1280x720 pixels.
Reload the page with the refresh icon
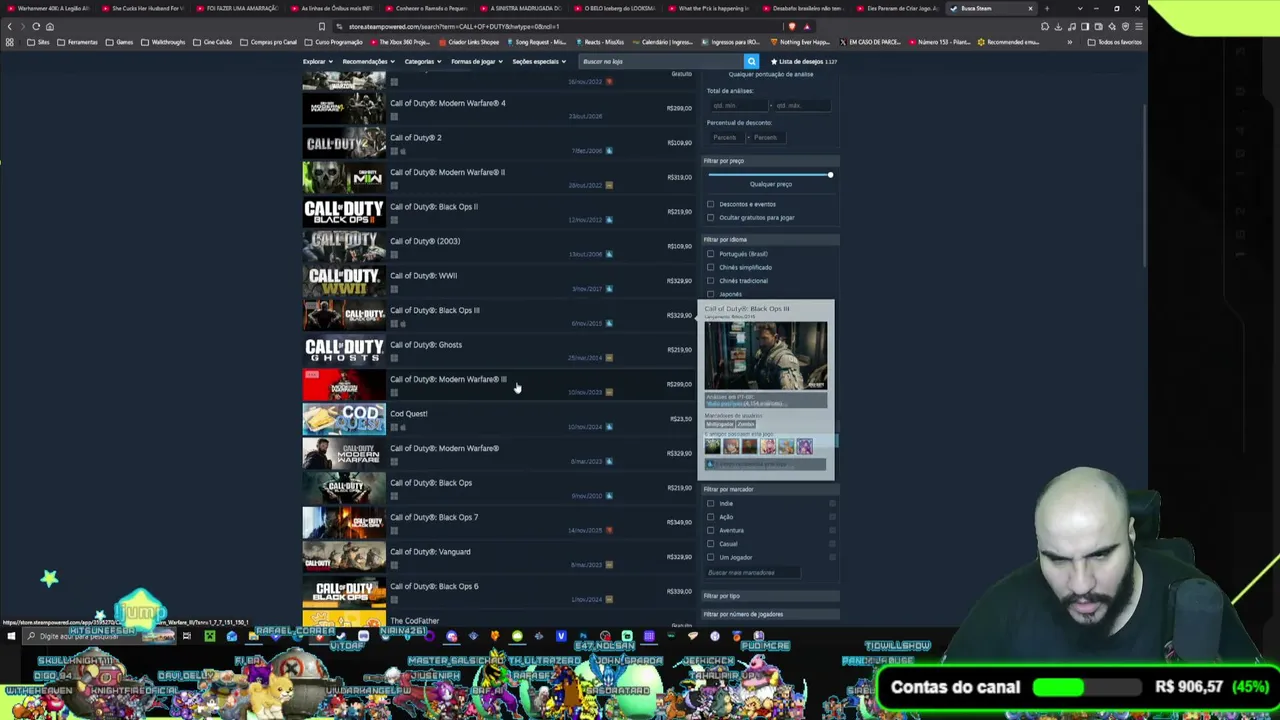pyautogui.click(x=36, y=26)
